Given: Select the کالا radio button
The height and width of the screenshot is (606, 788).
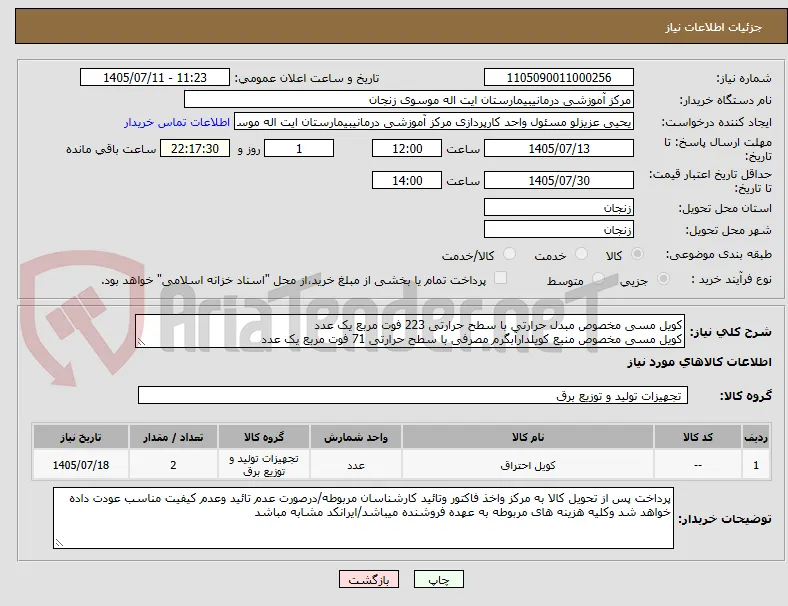Looking at the screenshot, I should point(637,254).
